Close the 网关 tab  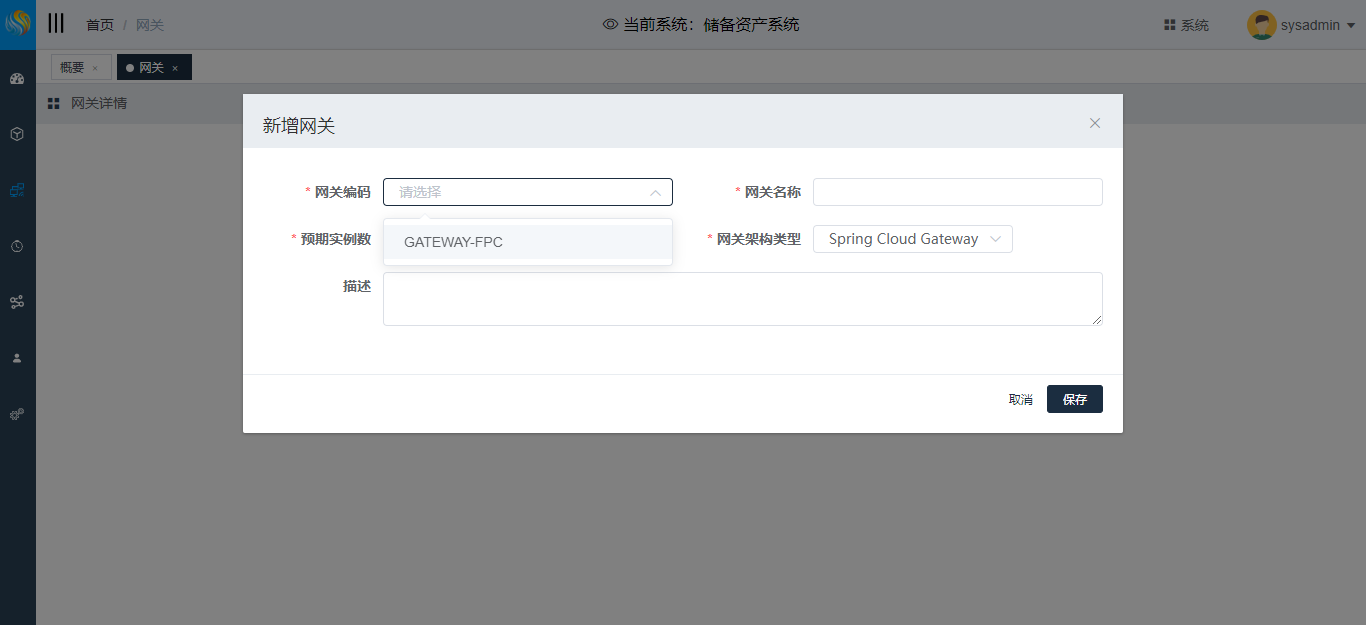point(175,68)
